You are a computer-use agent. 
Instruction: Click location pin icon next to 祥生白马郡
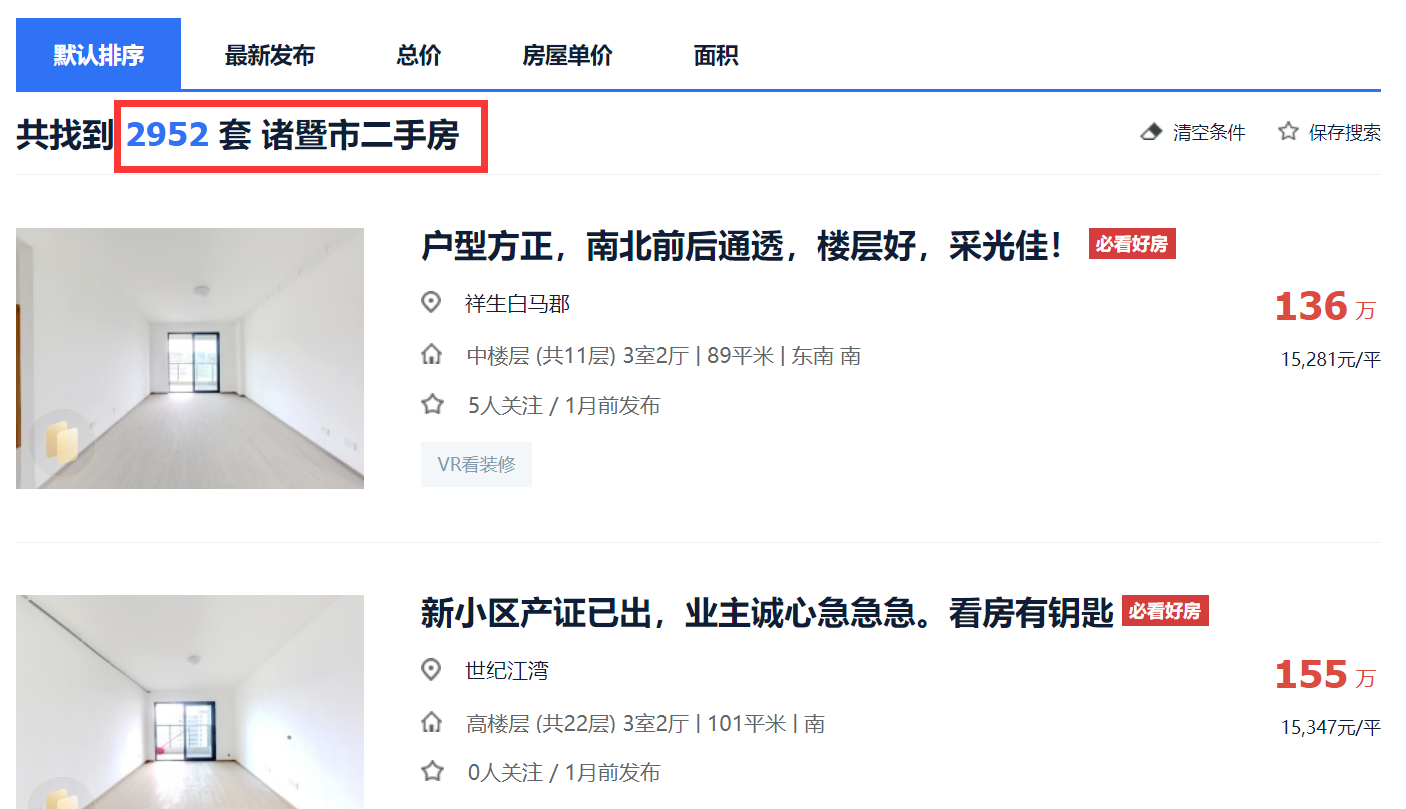click(x=431, y=302)
